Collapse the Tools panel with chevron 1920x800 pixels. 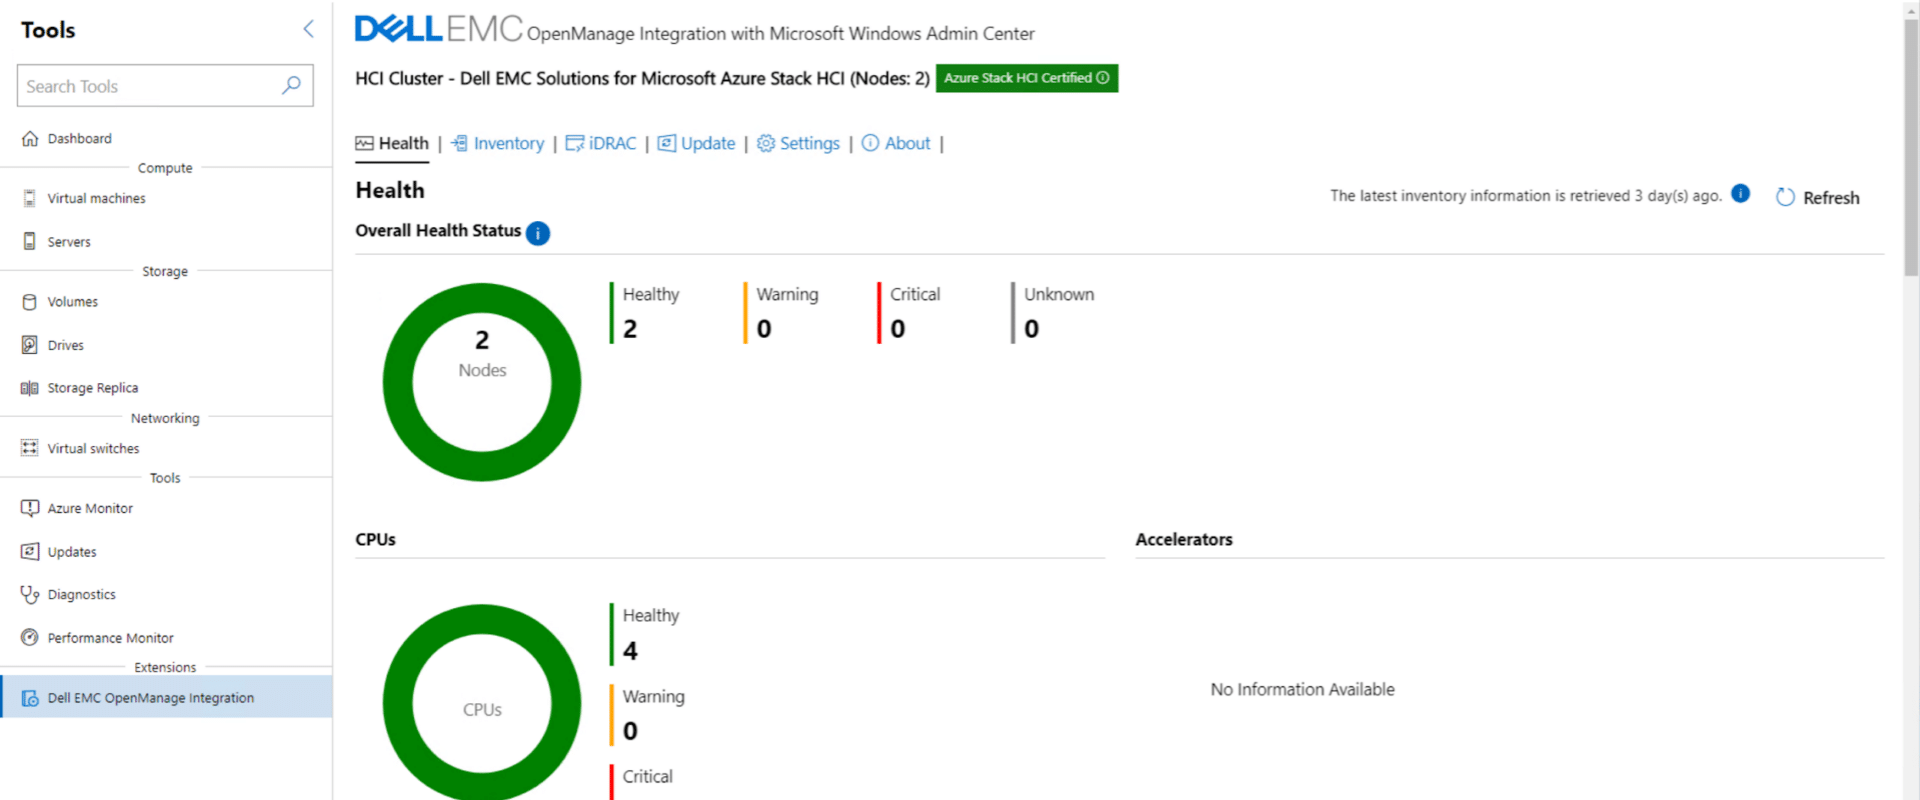308,29
